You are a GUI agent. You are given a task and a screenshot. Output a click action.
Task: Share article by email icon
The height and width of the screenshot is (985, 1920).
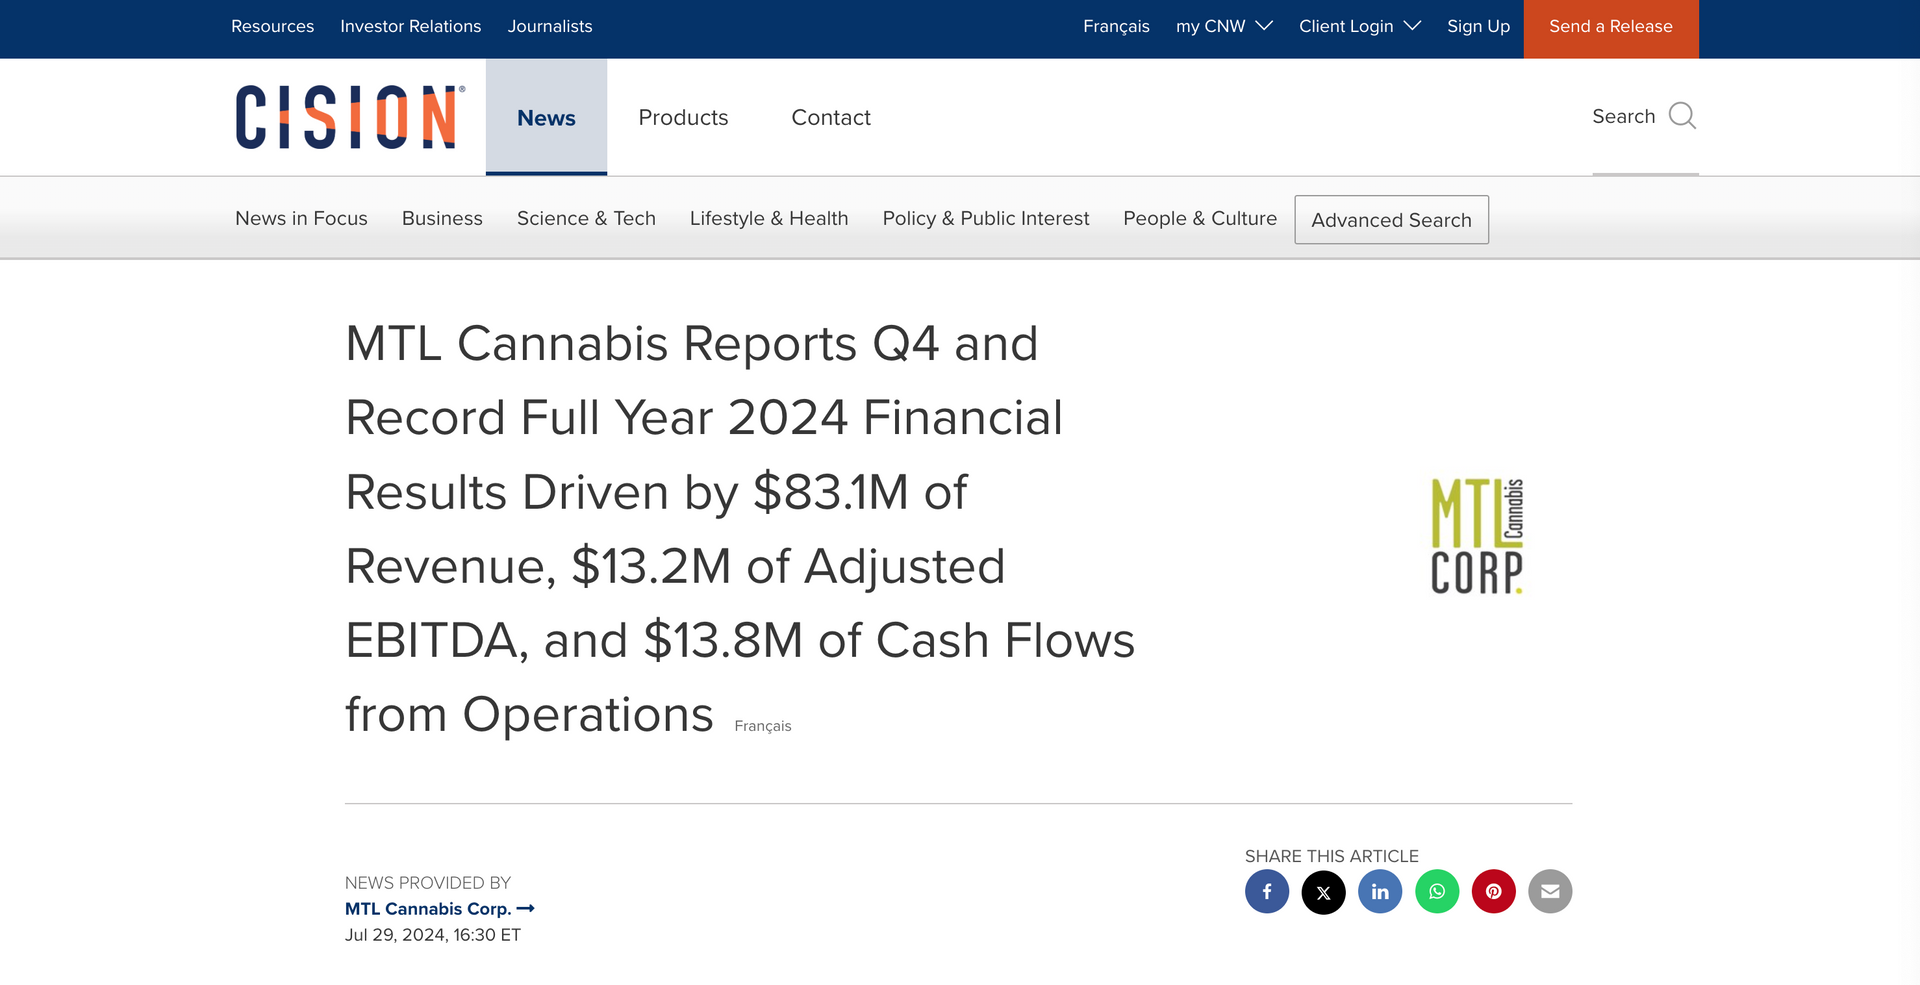(x=1550, y=891)
